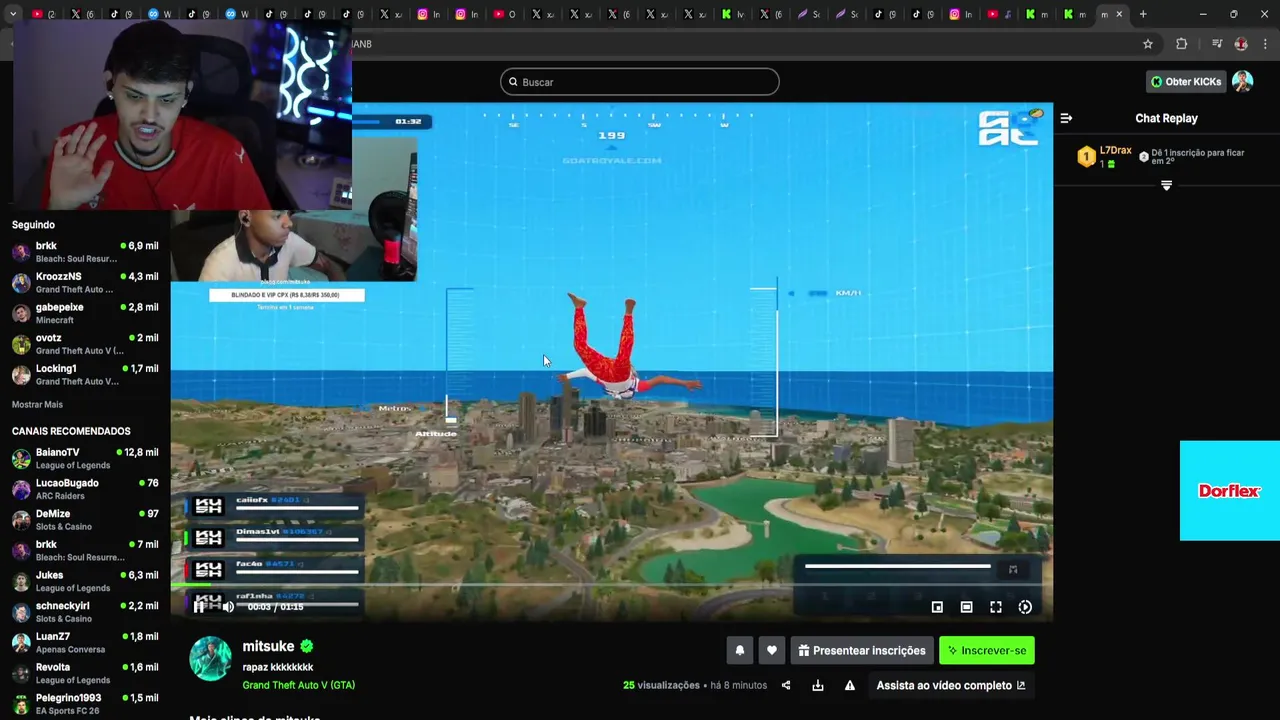Switch to the first YouTube tab
This screenshot has width=1280, height=720.
[x=43, y=14]
